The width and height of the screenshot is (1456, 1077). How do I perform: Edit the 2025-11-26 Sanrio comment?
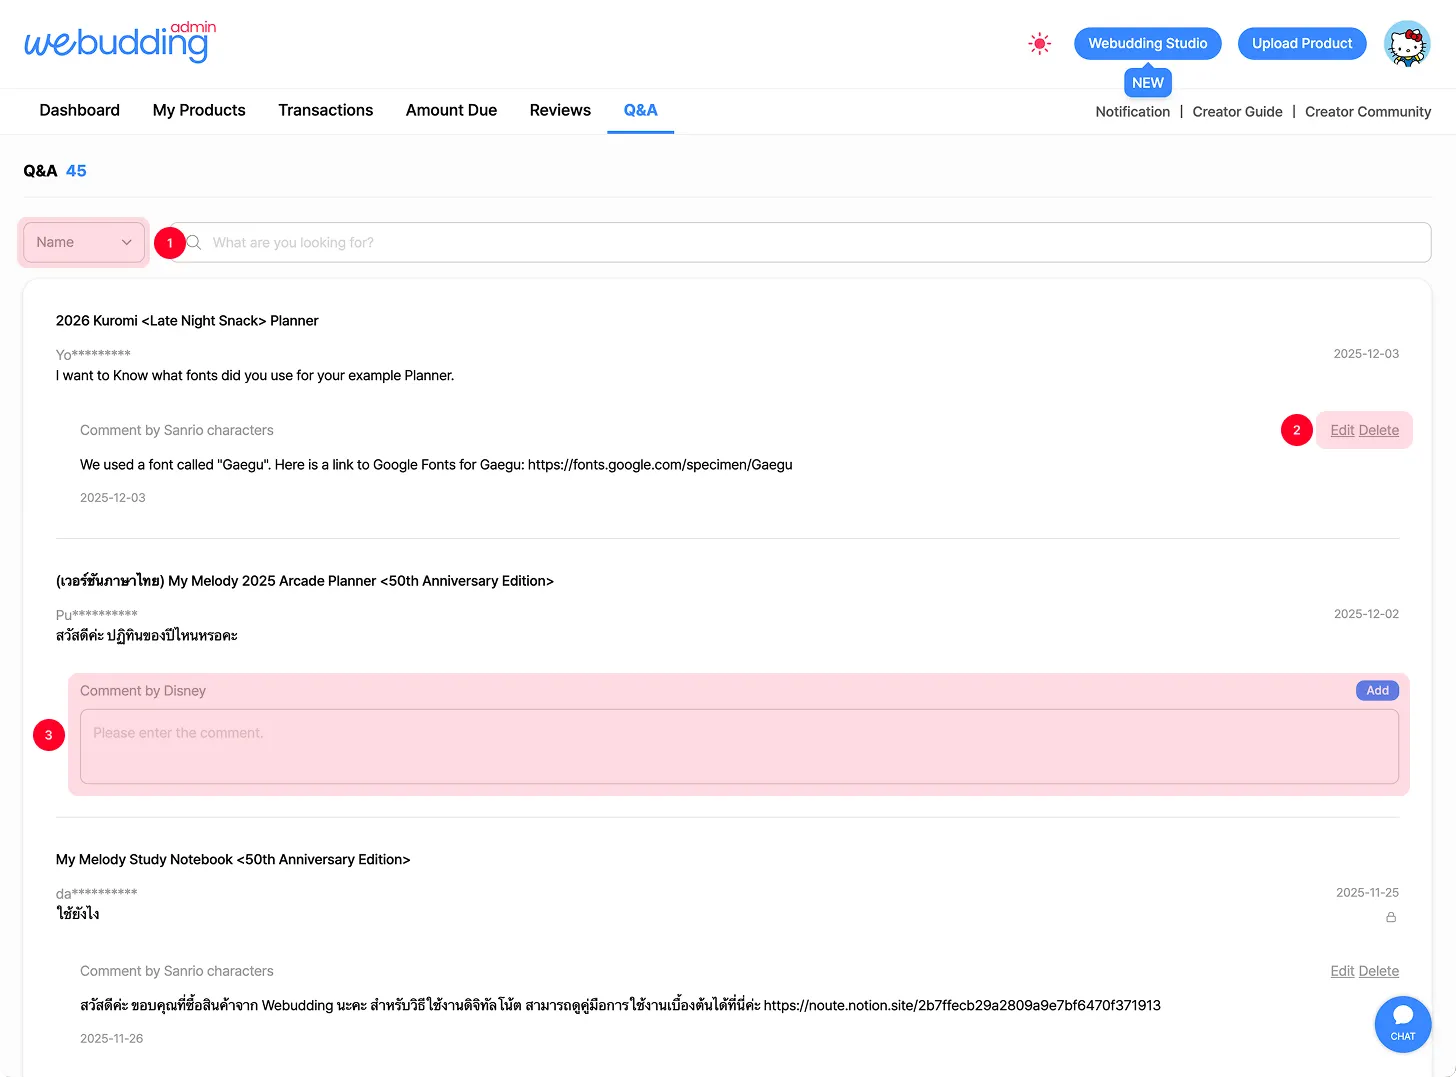coord(1342,971)
